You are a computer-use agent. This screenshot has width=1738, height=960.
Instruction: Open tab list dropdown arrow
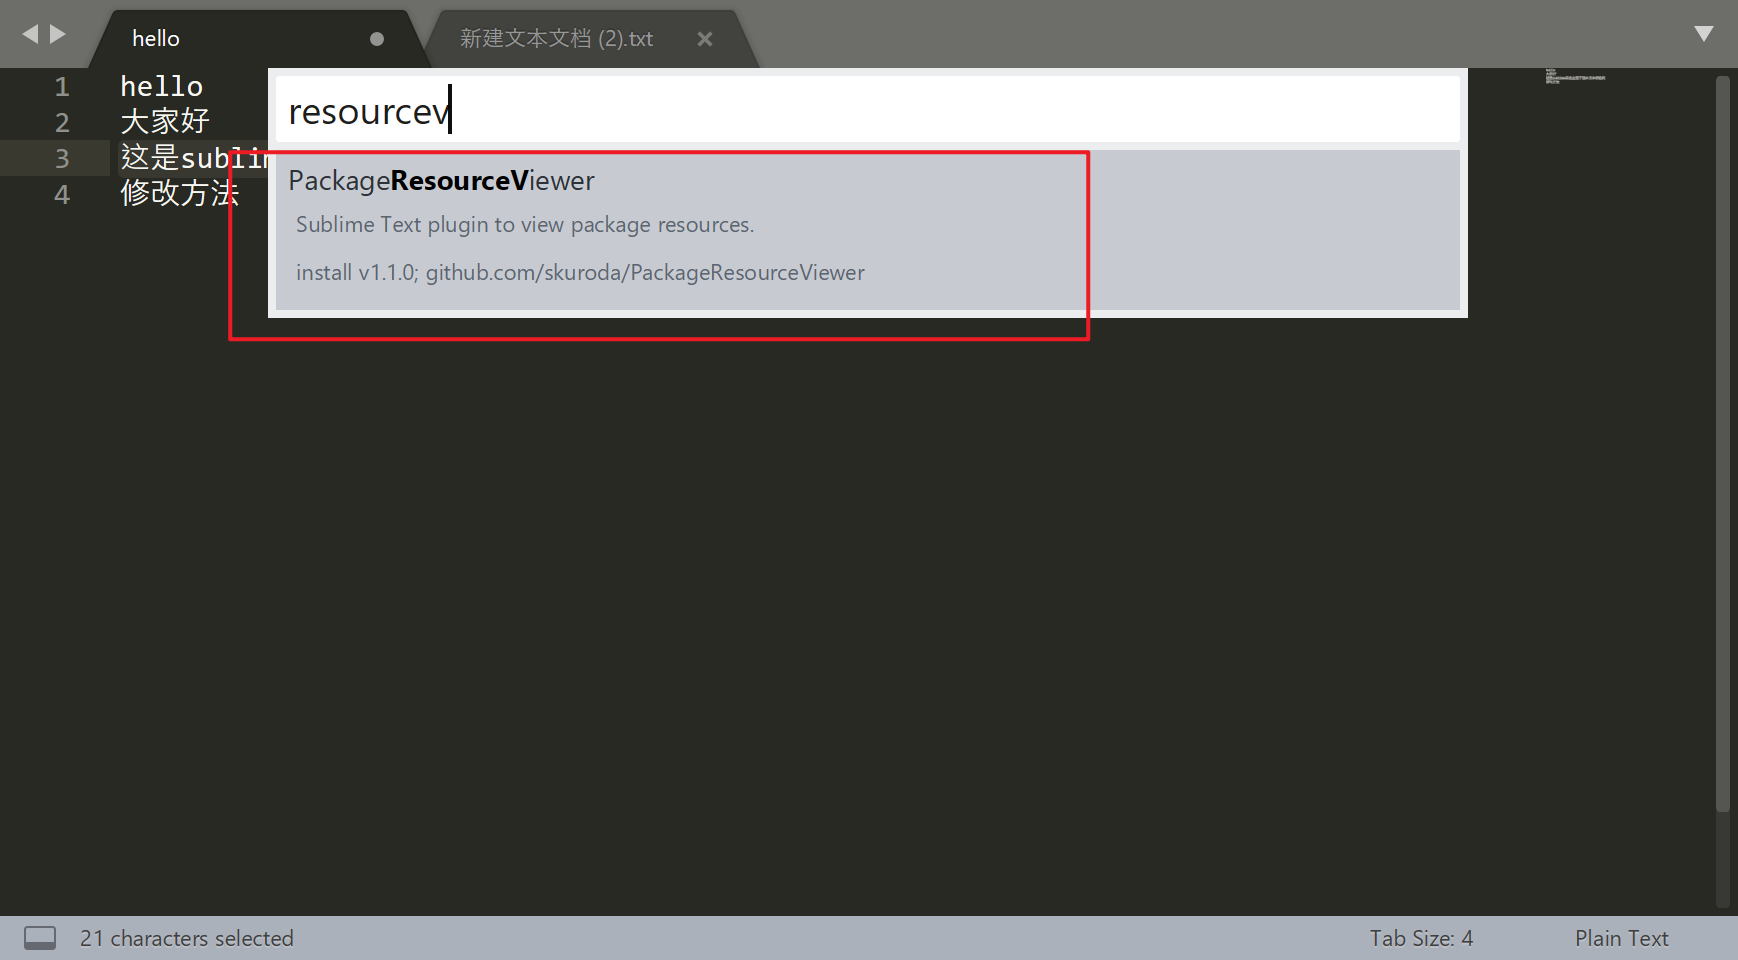coord(1704,34)
